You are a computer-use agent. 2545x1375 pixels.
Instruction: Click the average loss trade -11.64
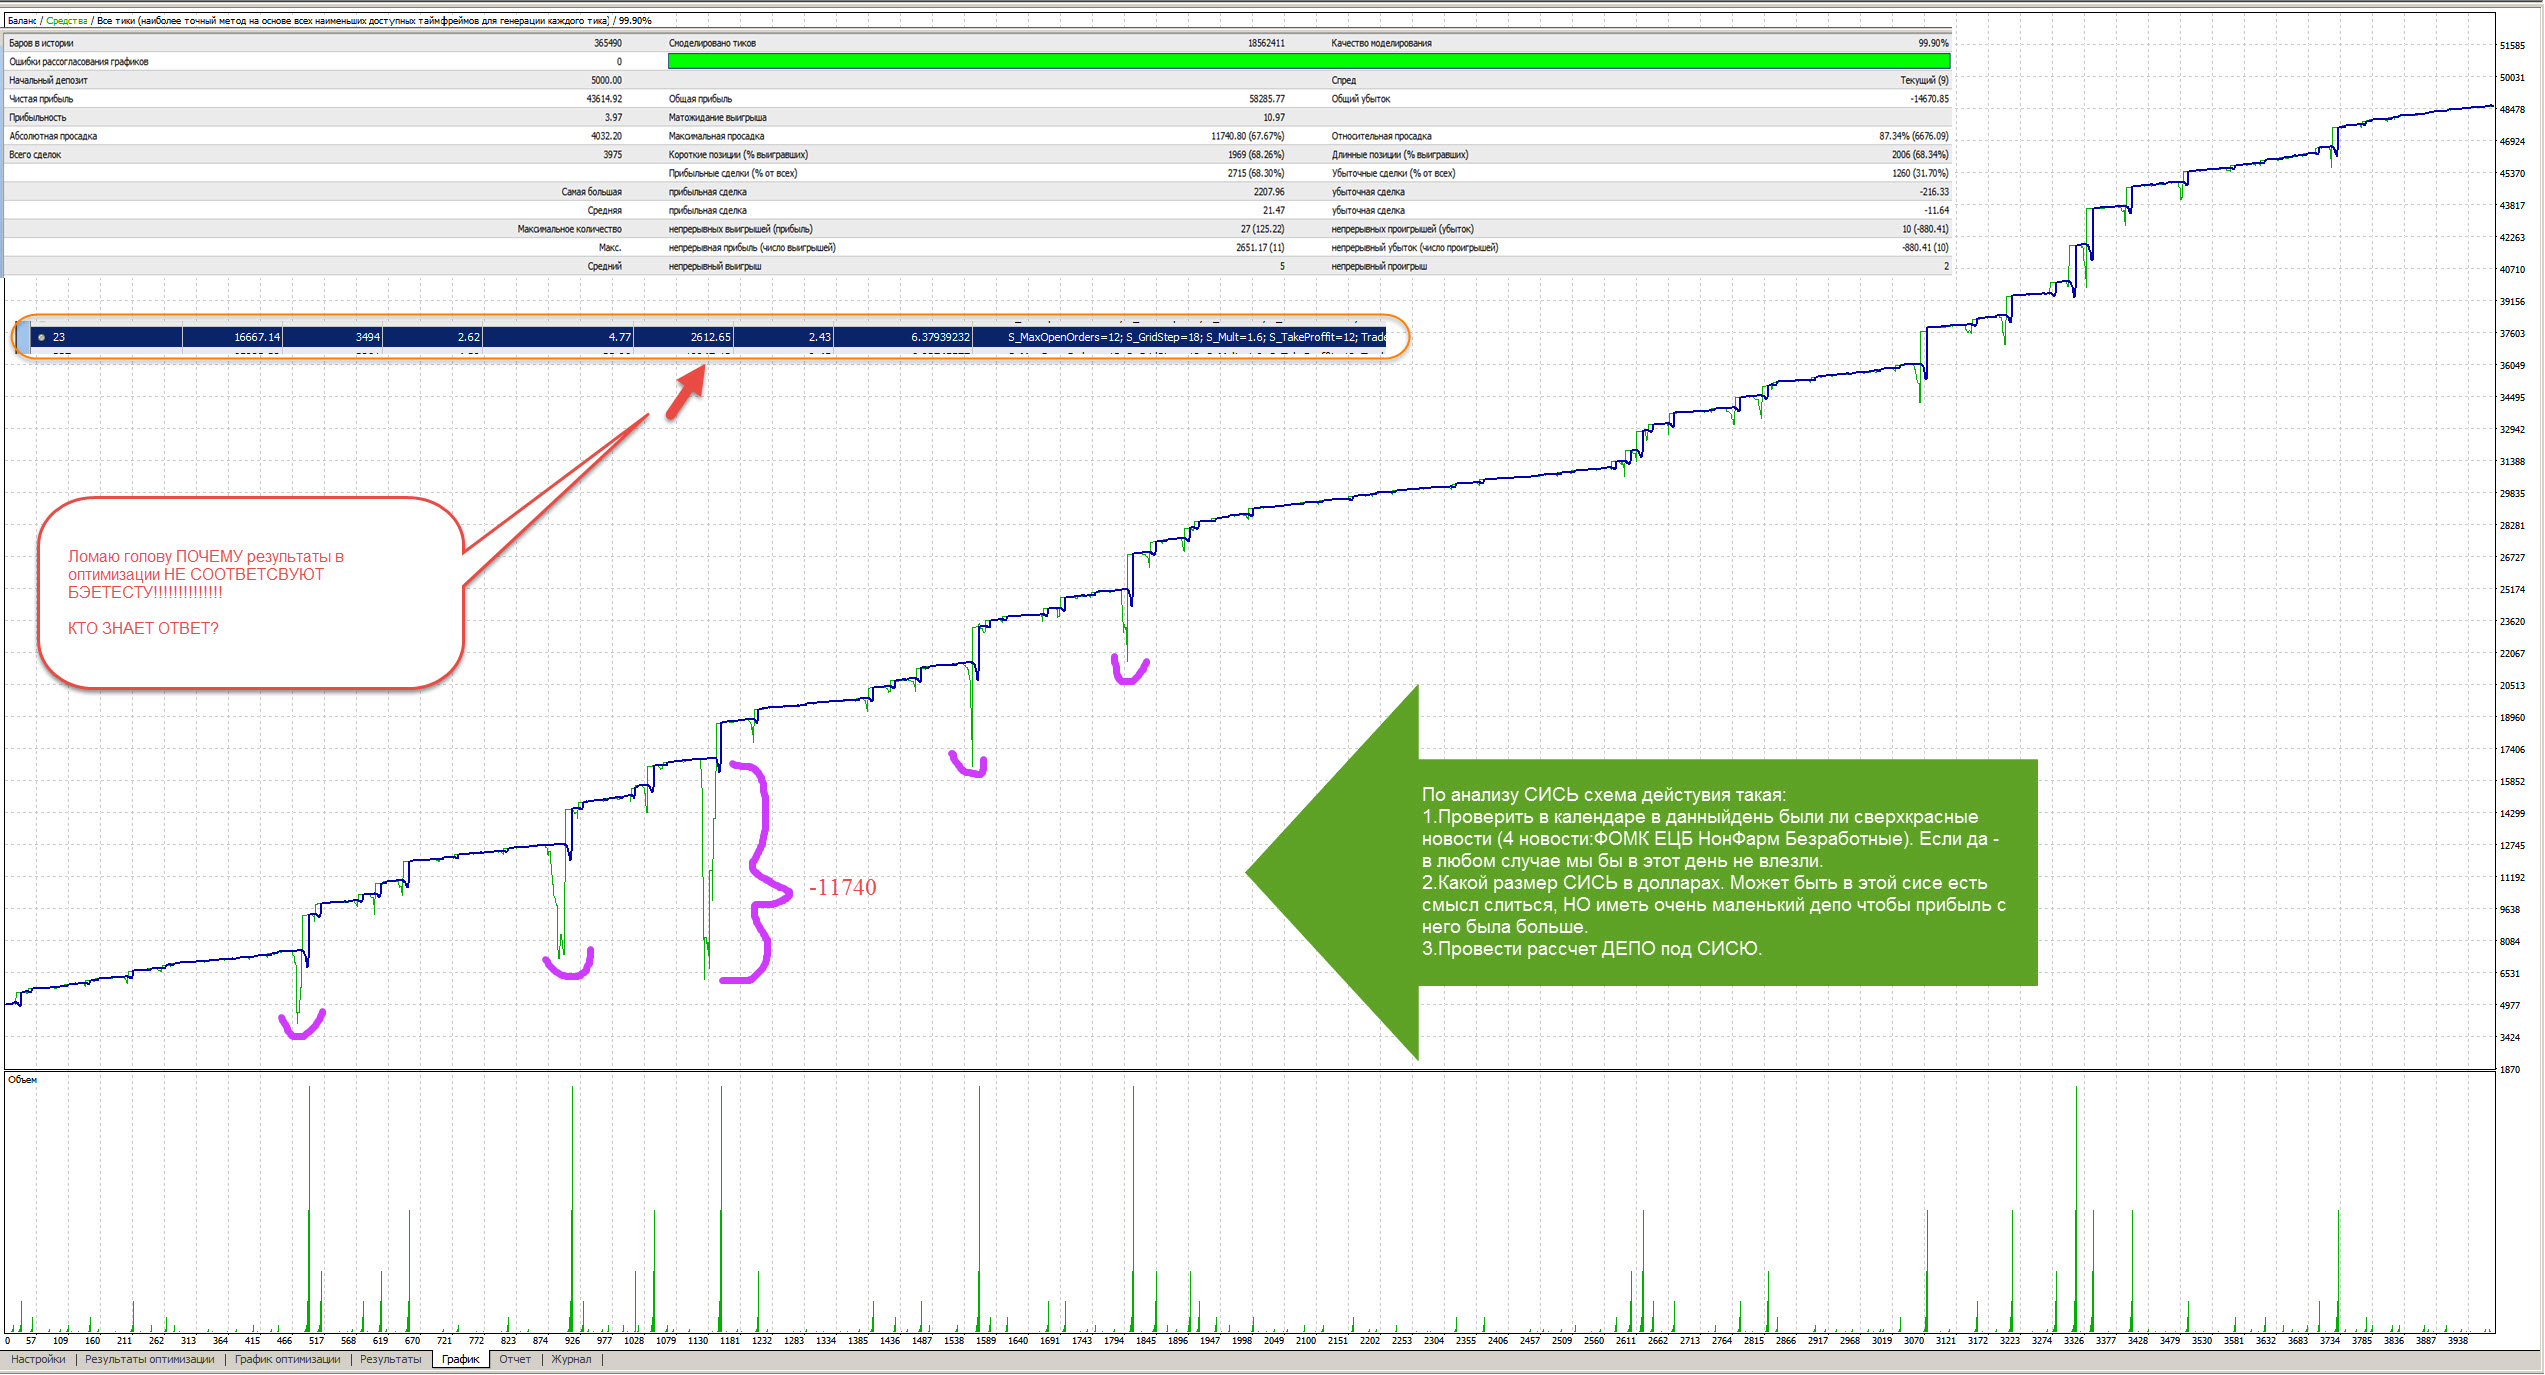click(x=1936, y=211)
